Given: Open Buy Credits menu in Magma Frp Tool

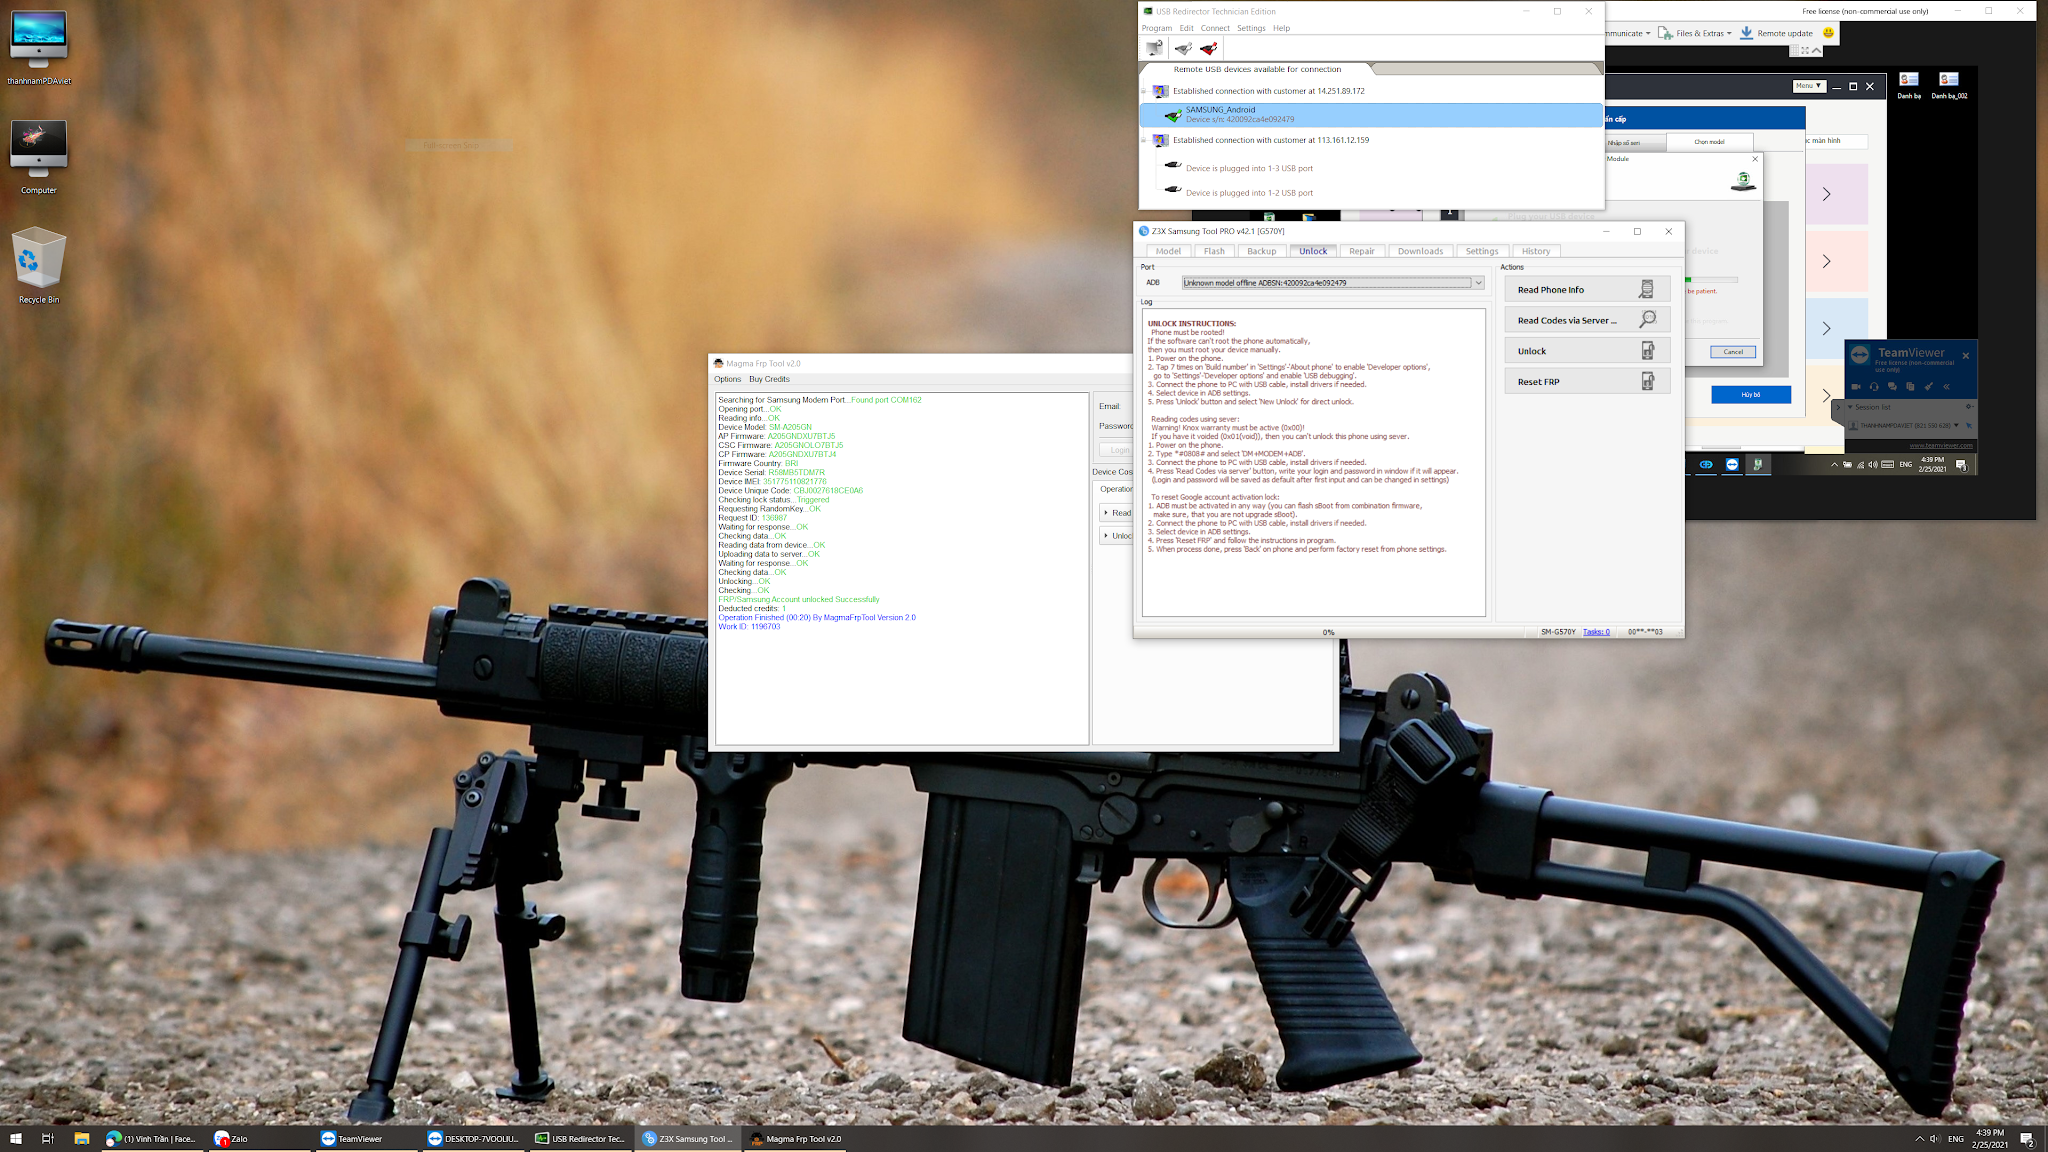Looking at the screenshot, I should pos(769,379).
